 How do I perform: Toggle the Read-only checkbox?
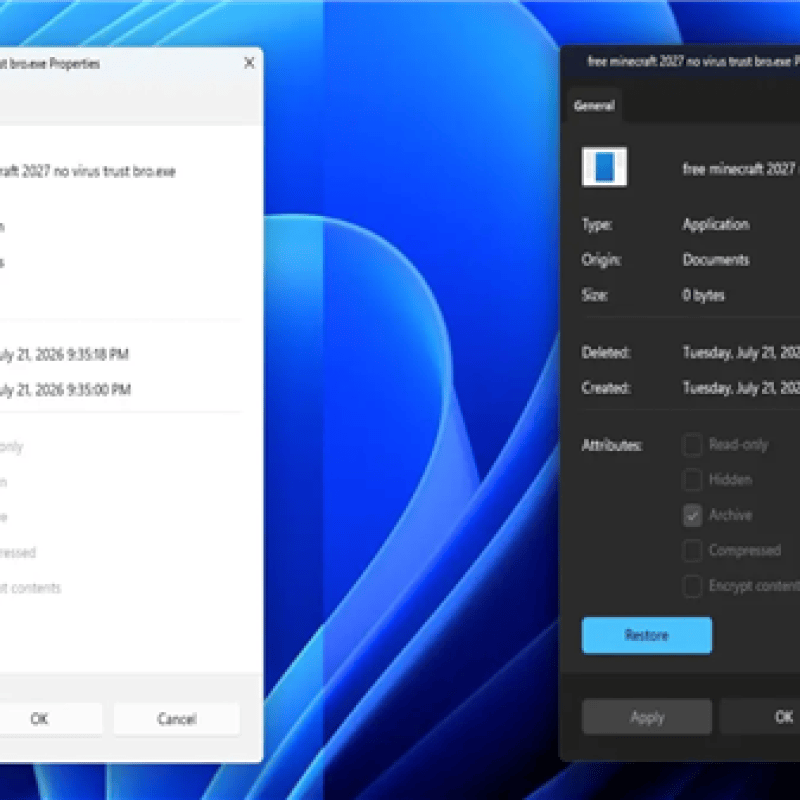(x=692, y=444)
